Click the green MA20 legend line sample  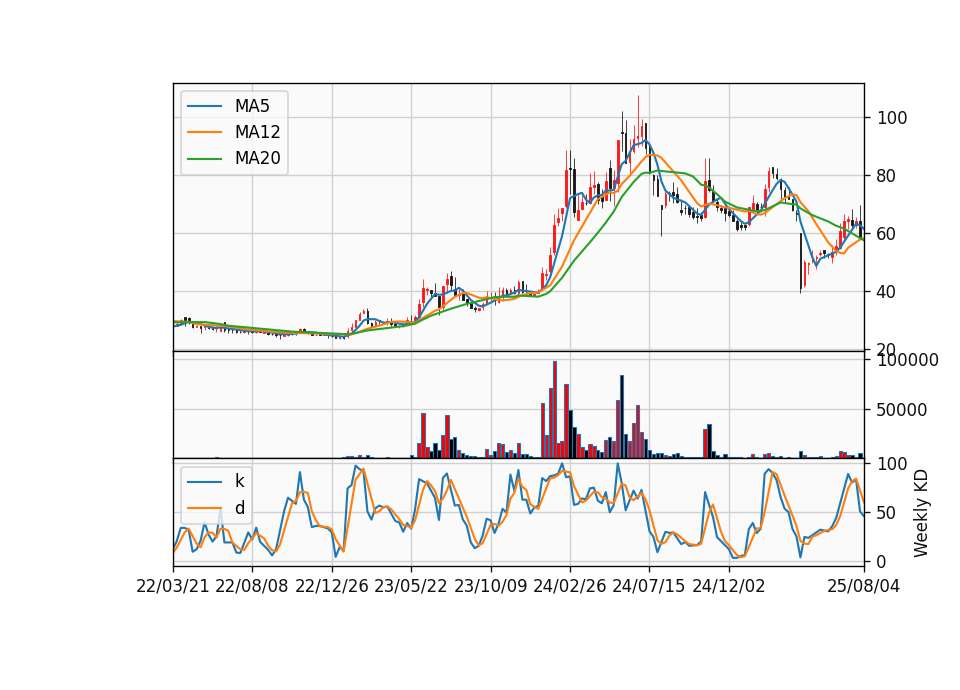204,159
